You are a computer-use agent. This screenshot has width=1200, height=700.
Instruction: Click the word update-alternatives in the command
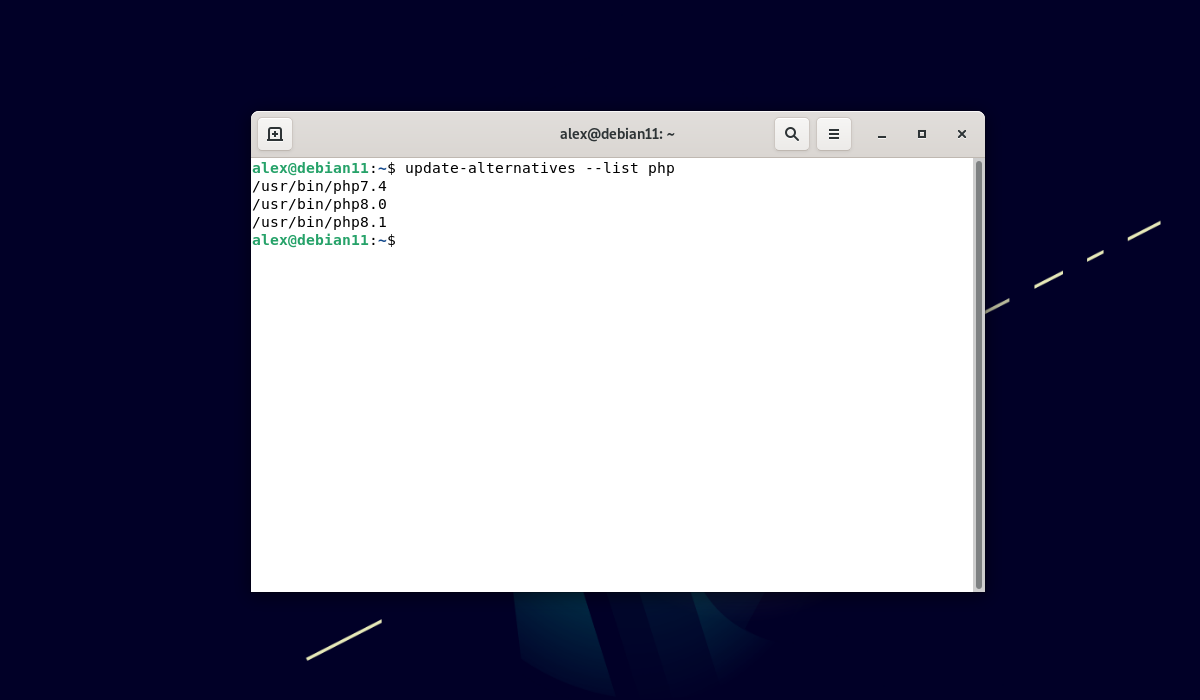click(490, 168)
